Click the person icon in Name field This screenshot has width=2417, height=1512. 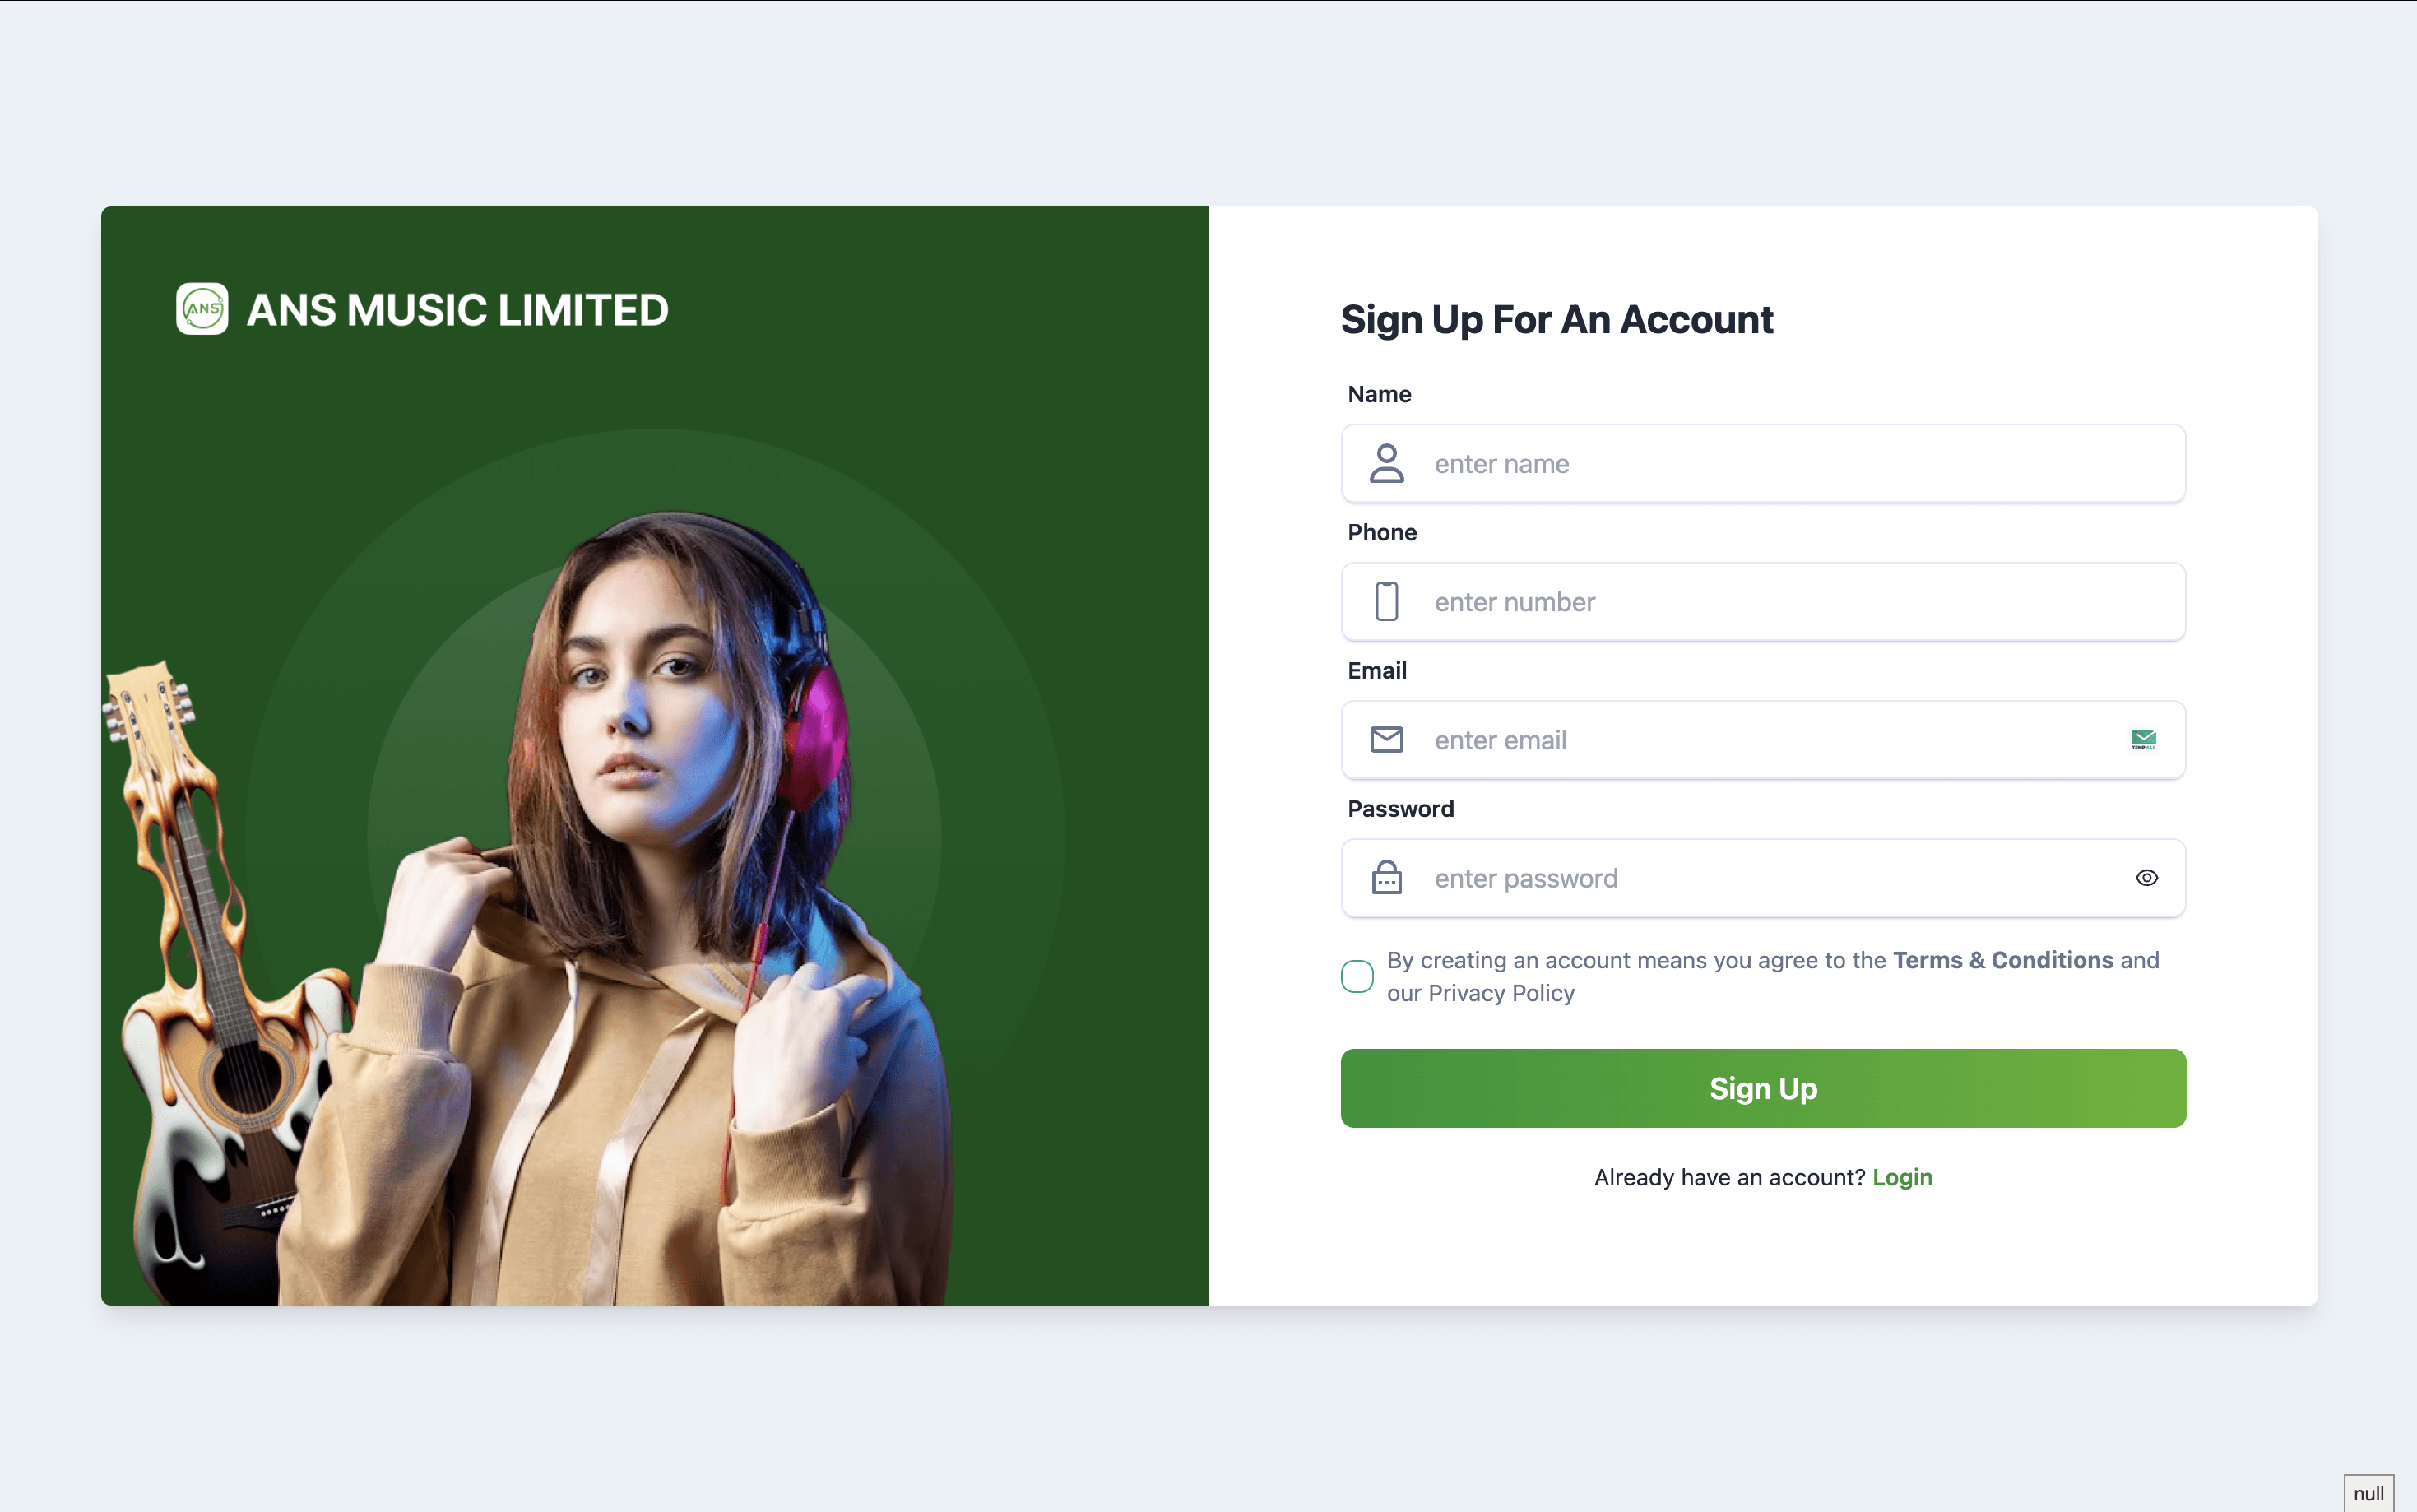coord(1386,463)
